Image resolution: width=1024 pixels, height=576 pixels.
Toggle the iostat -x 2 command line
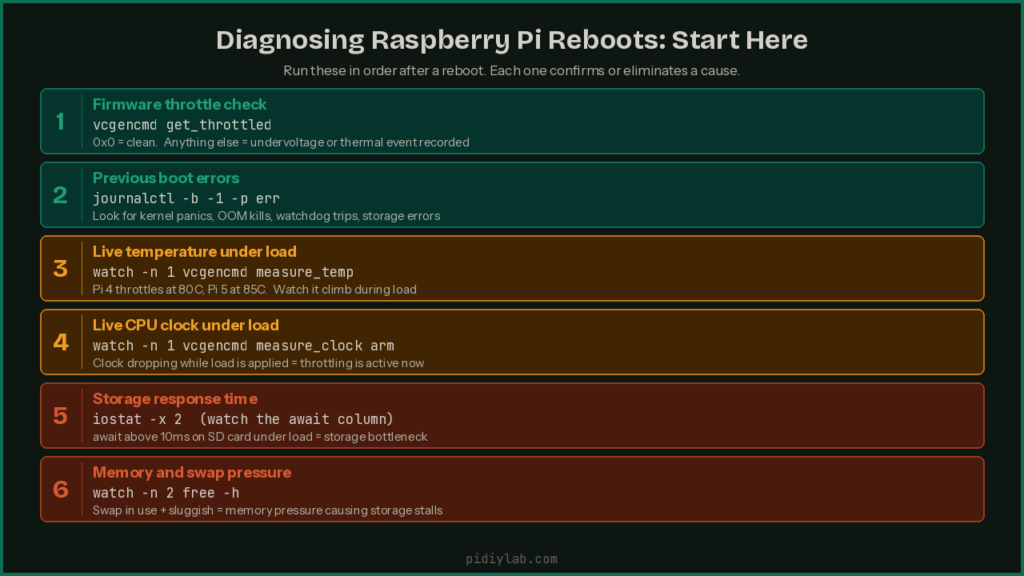(243, 419)
